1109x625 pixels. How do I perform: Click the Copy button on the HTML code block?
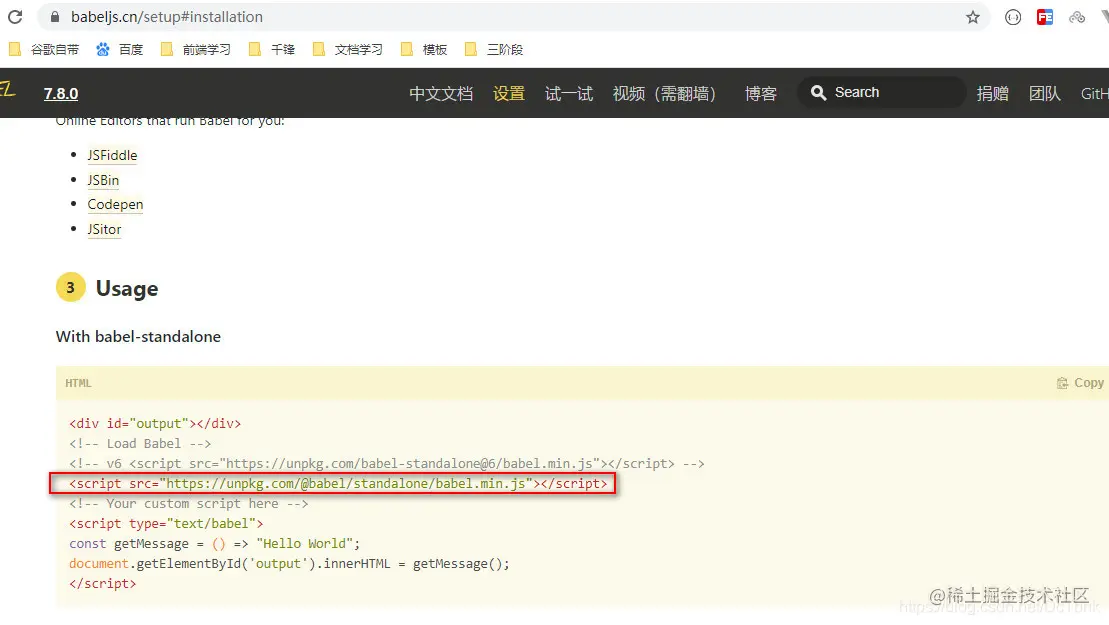pyautogui.click(x=1080, y=382)
